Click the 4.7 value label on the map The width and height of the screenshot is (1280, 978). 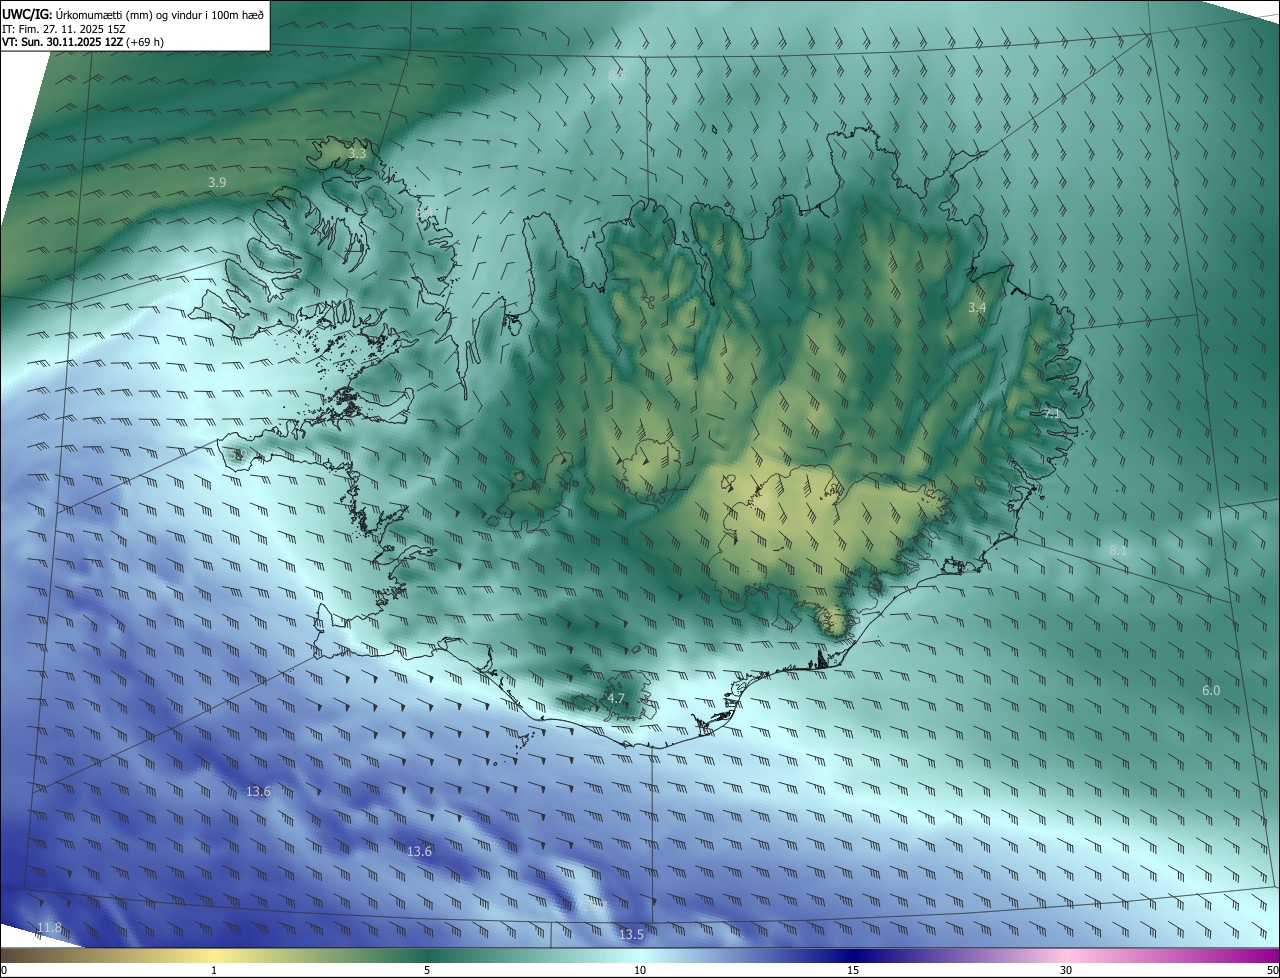click(616, 698)
